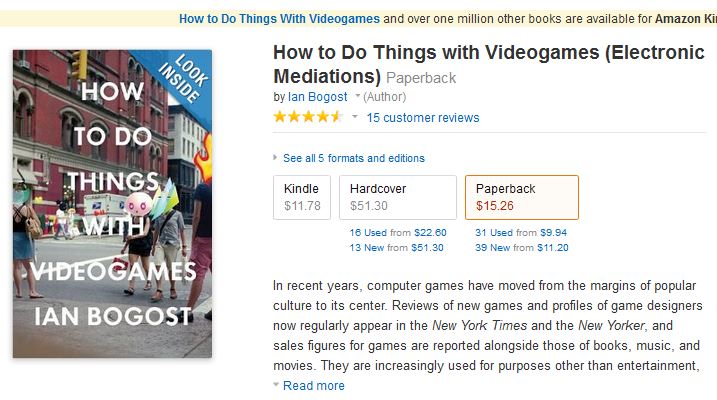This screenshot has height=400, width=717.
Task: Click the star rating icons
Action: (x=308, y=117)
